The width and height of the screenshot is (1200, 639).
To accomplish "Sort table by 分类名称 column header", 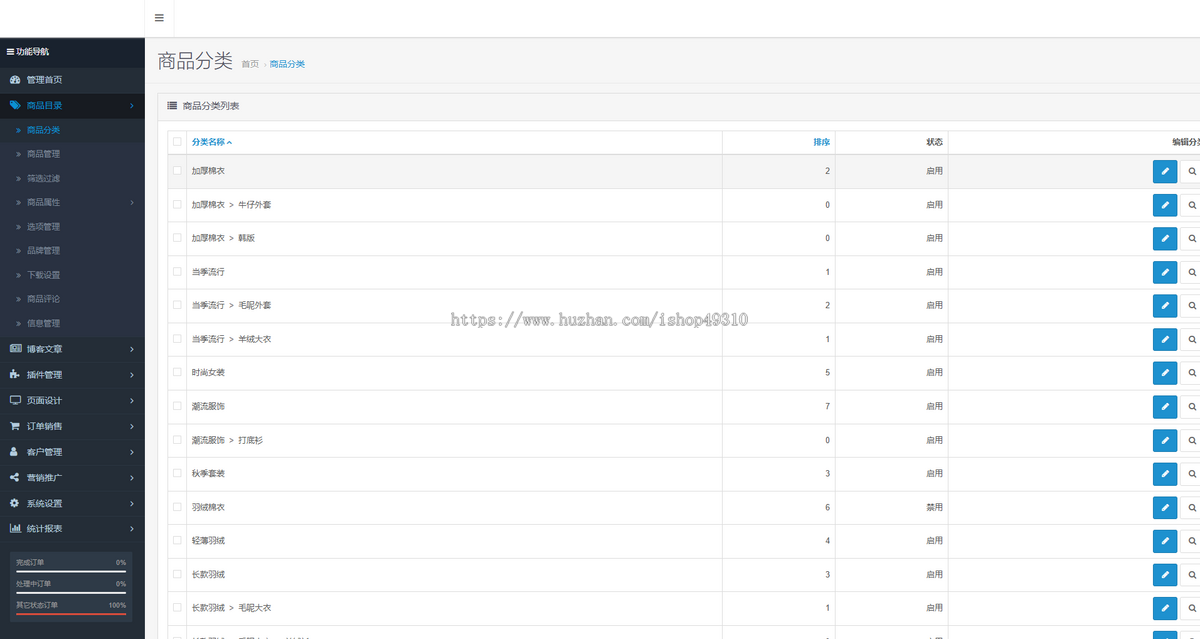I will pos(211,142).
